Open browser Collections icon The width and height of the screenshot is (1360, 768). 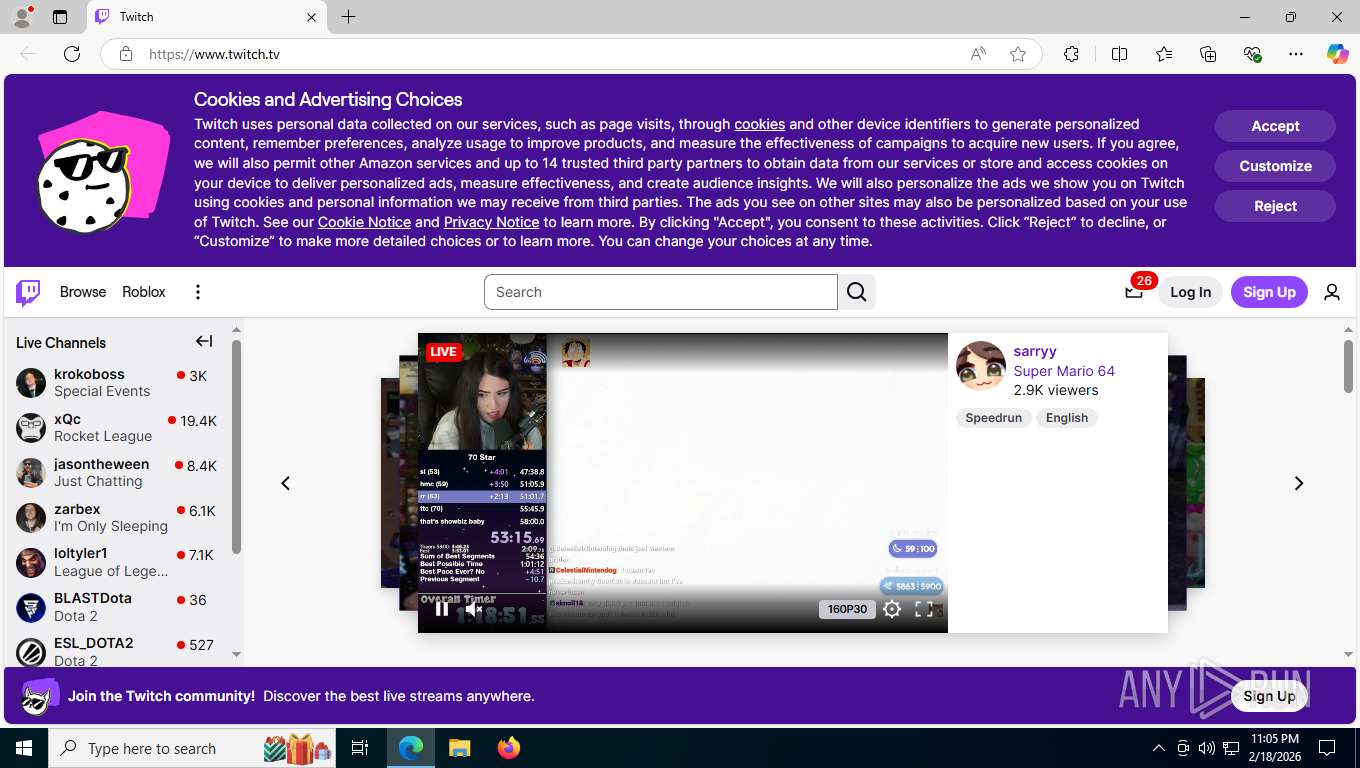pyautogui.click(x=1208, y=54)
